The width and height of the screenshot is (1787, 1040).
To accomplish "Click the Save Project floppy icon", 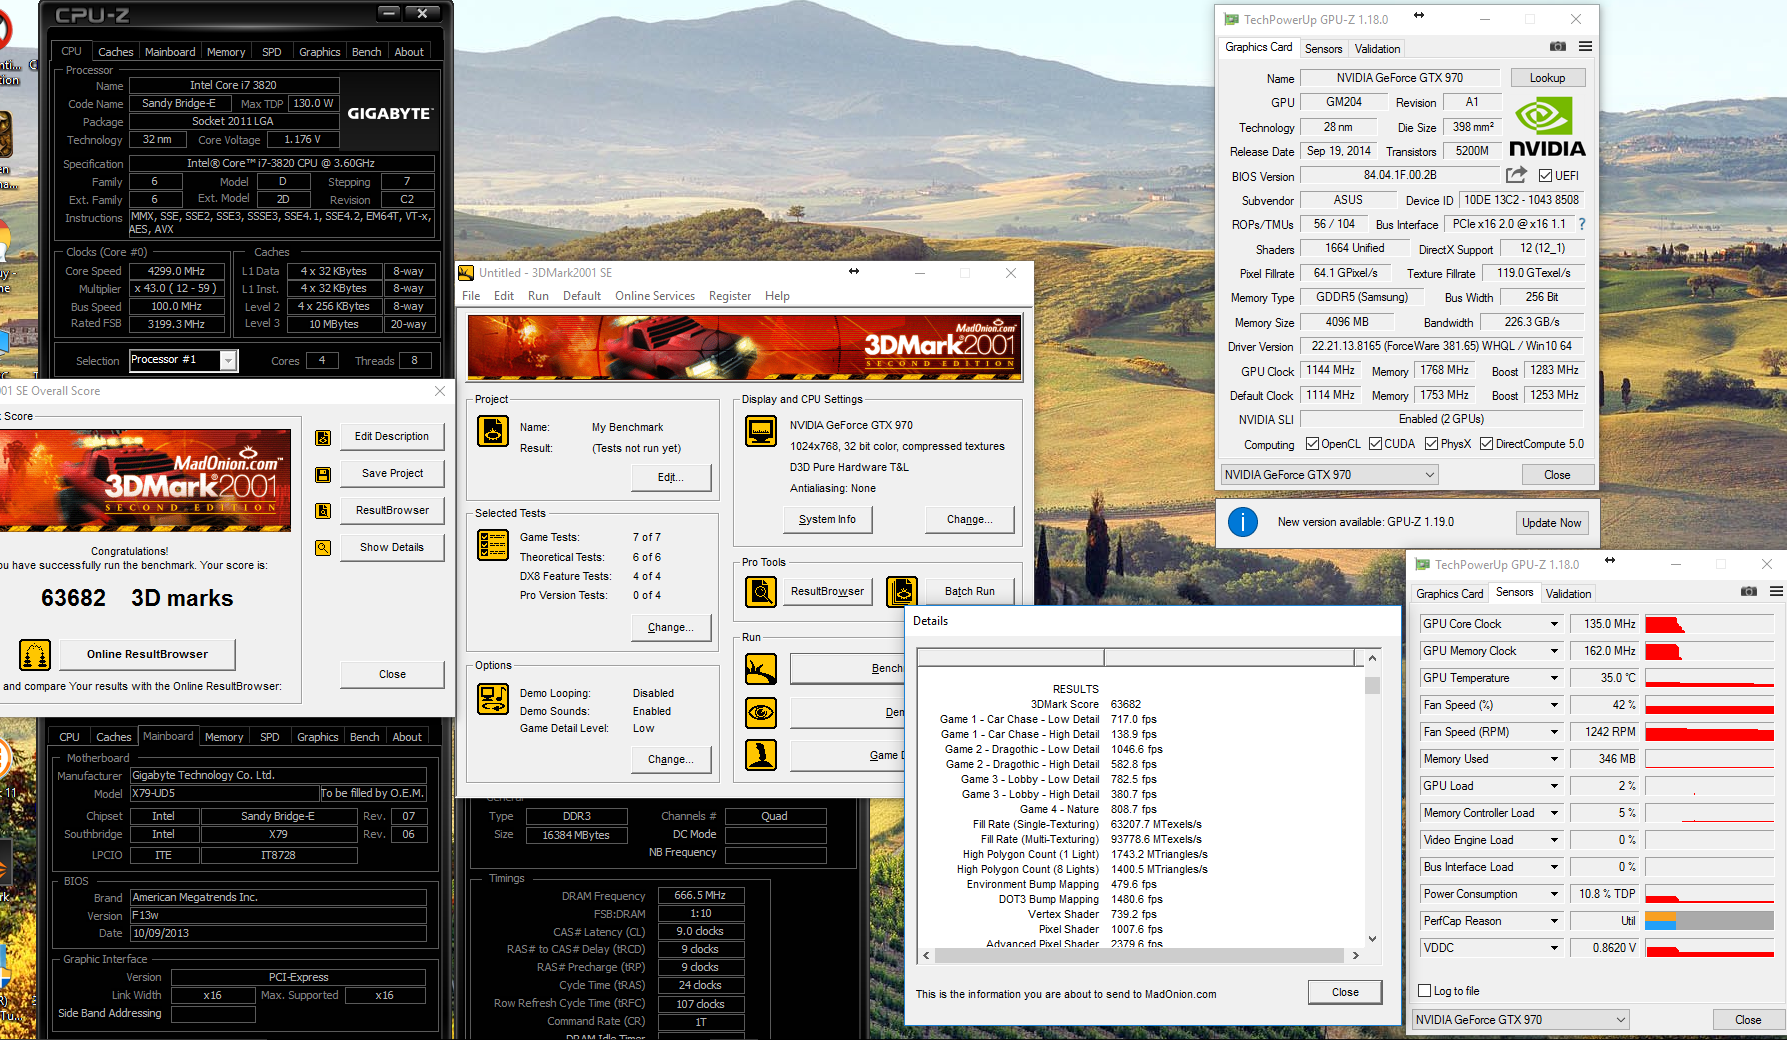I will point(323,474).
